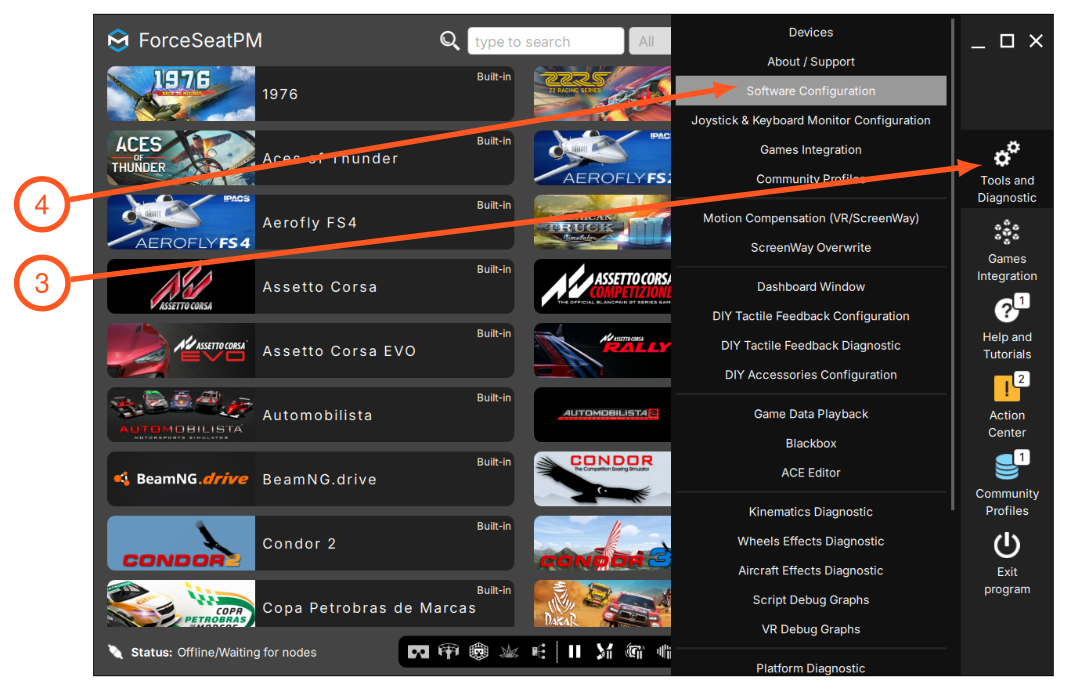Open Joystick & Keyboard Monitor Configuration
The height and width of the screenshot is (691, 1068).
[x=811, y=120]
